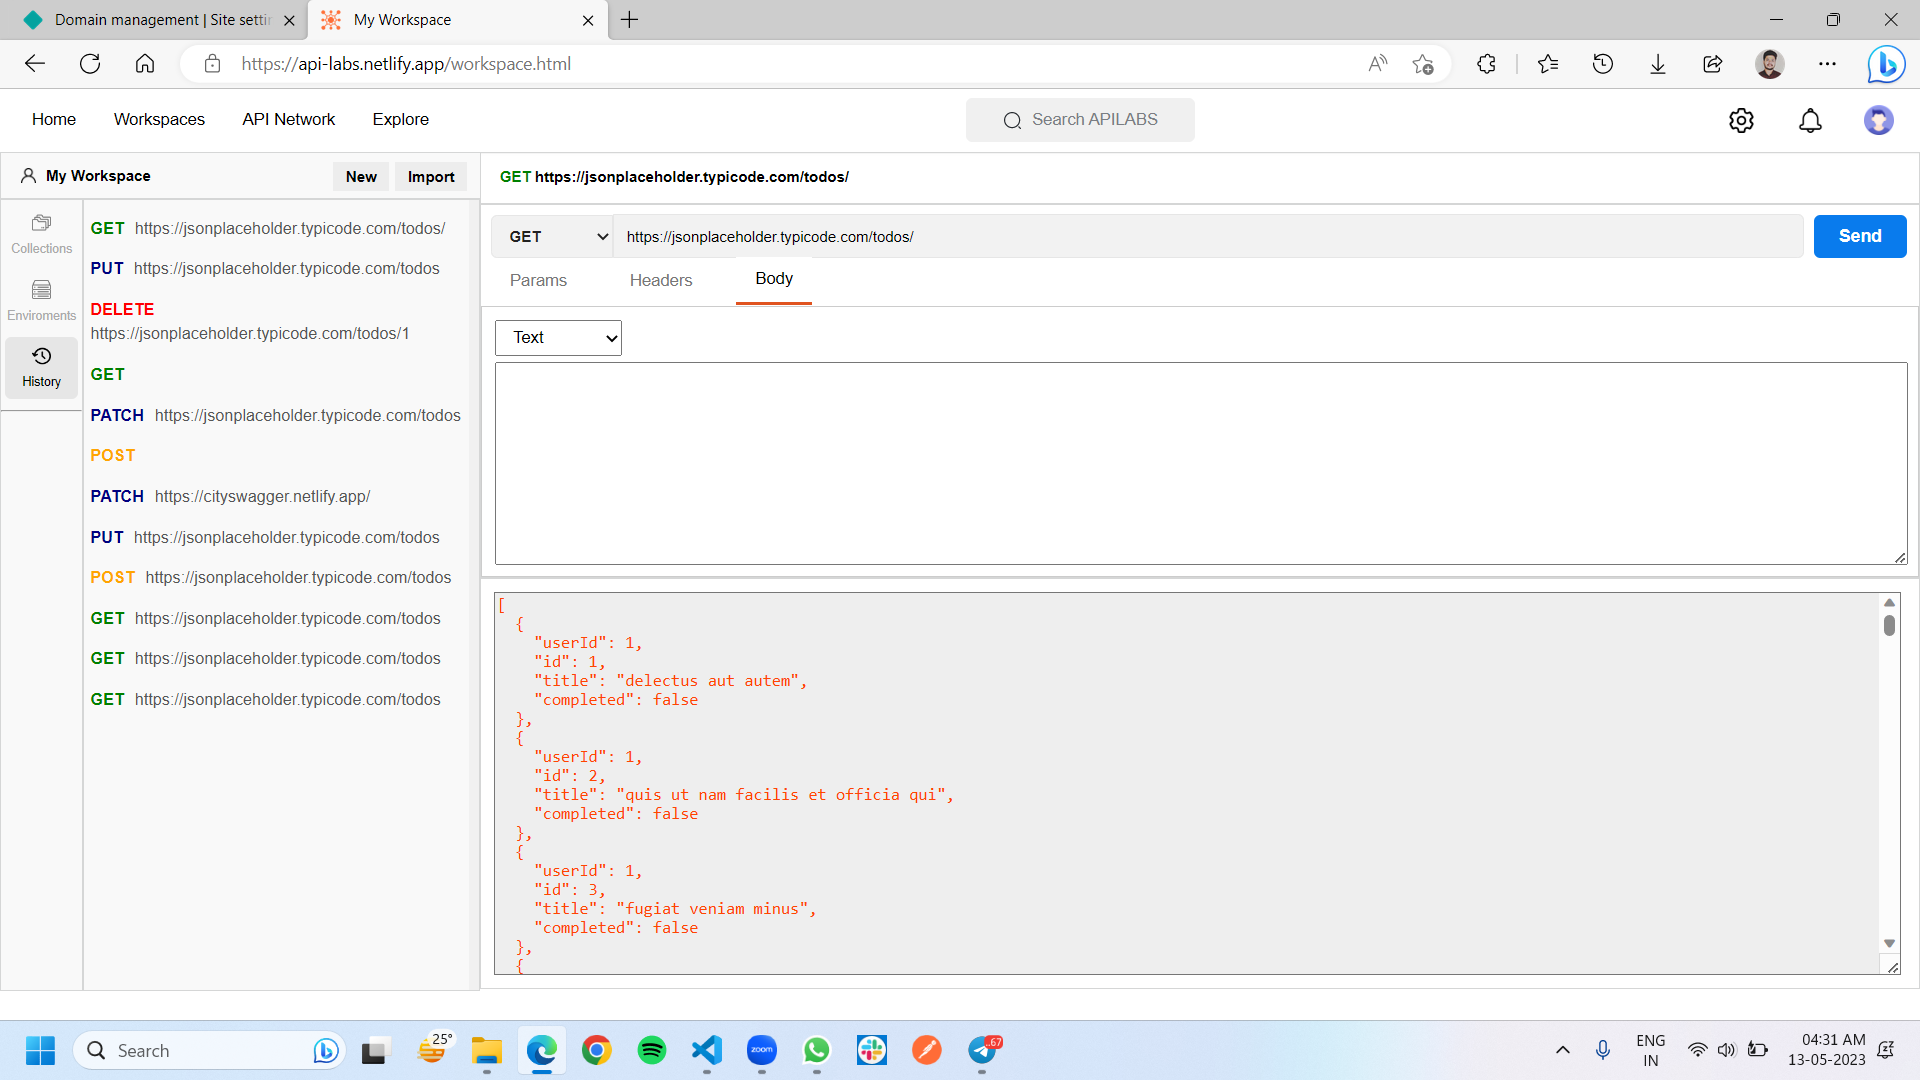Open the settings gear icon
The width and height of the screenshot is (1920, 1080).
coord(1741,120)
